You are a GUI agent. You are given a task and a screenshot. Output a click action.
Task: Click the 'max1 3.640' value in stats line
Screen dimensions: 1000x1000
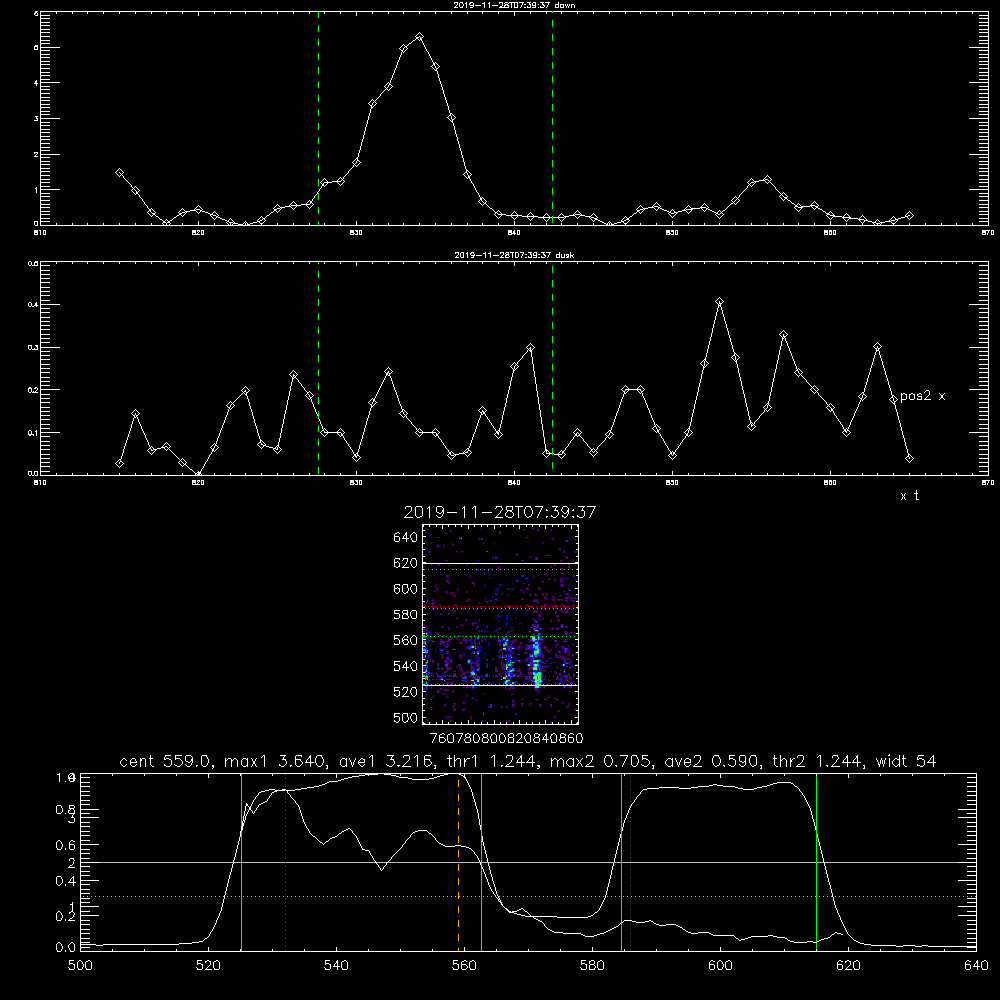click(274, 761)
